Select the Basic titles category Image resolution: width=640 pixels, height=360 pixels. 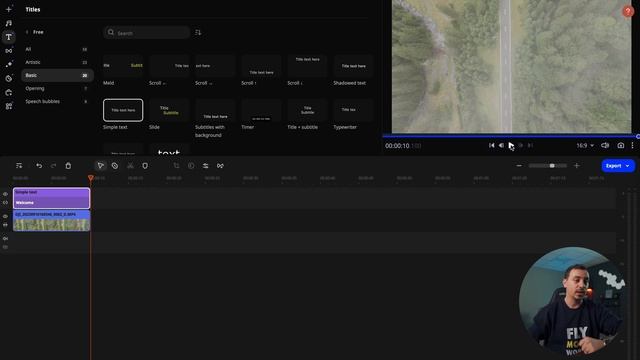pyautogui.click(x=57, y=75)
